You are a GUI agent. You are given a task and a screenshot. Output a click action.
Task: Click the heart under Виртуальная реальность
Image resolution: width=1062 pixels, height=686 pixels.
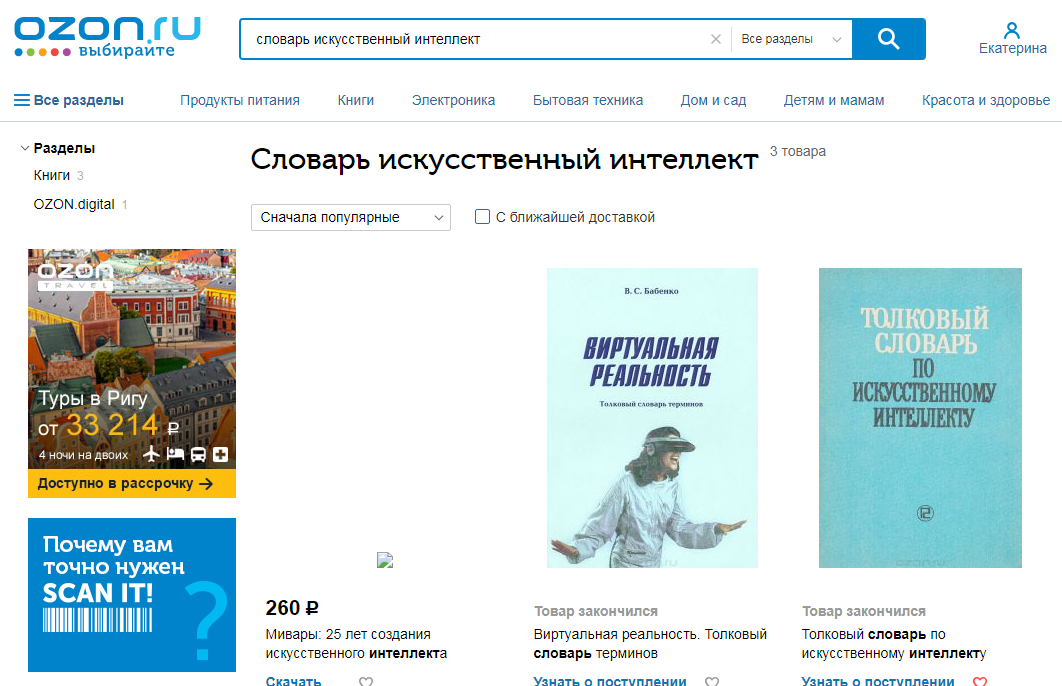coord(712,679)
